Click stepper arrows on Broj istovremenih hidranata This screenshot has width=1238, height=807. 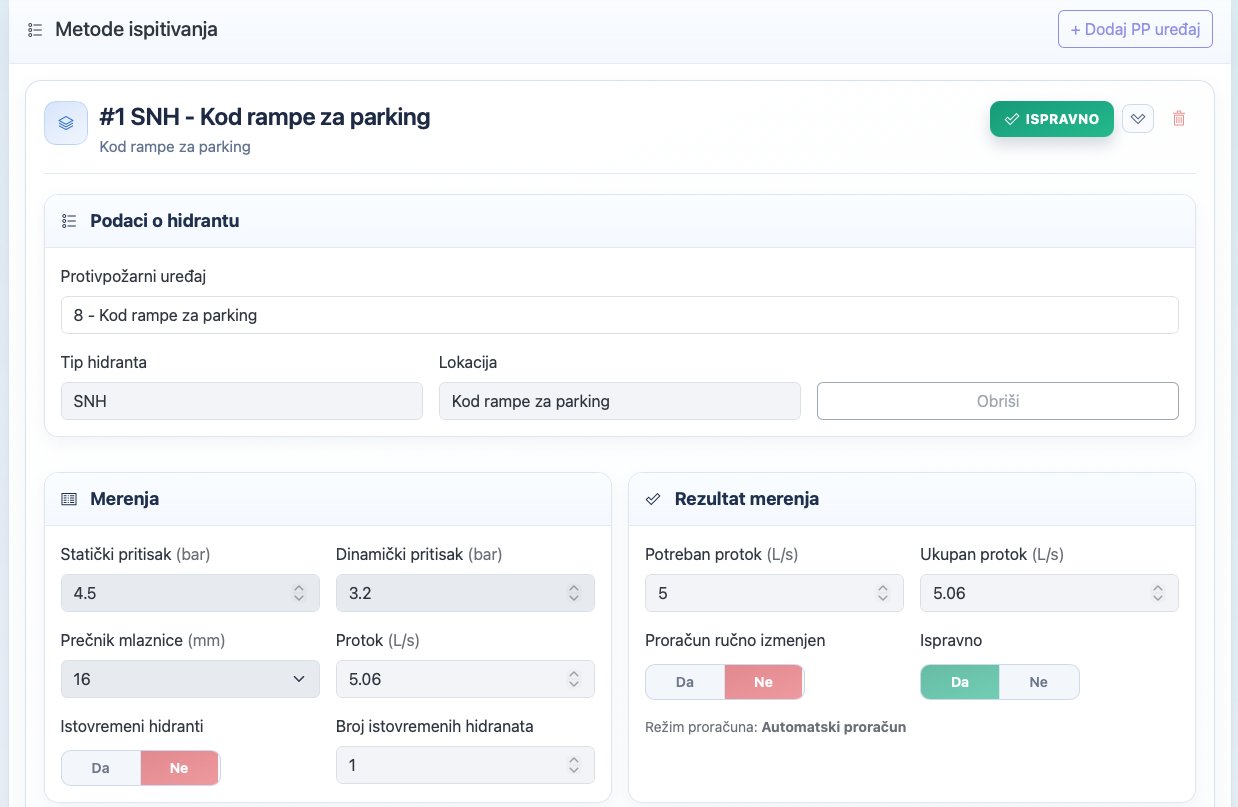573,765
